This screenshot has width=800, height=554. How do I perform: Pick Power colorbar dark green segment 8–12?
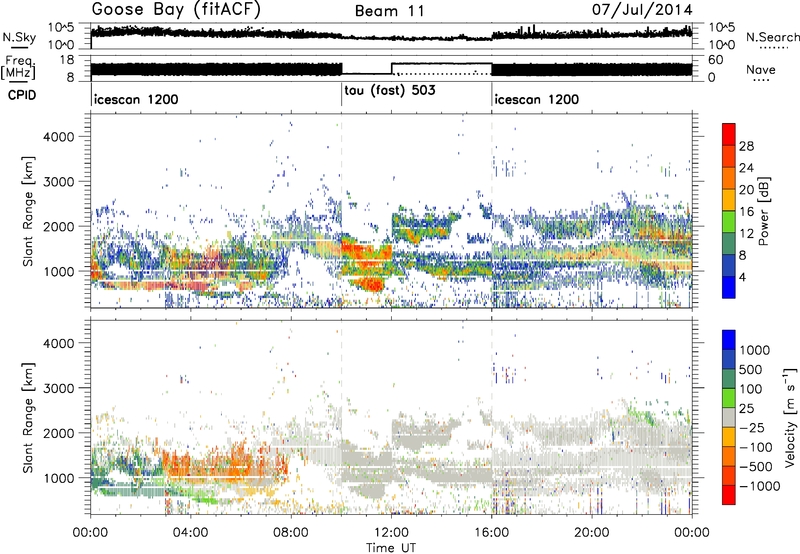(x=729, y=244)
